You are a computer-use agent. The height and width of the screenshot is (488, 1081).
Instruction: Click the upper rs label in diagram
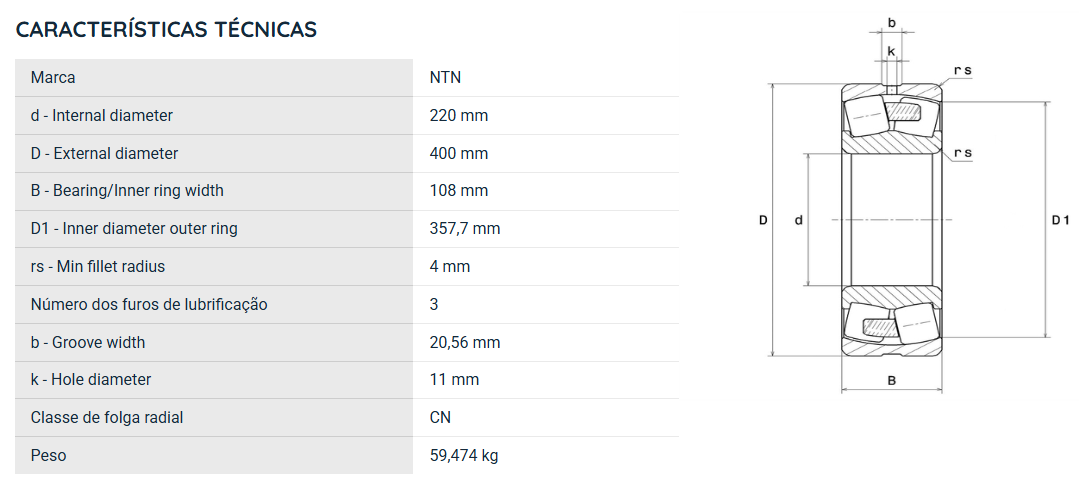962,70
